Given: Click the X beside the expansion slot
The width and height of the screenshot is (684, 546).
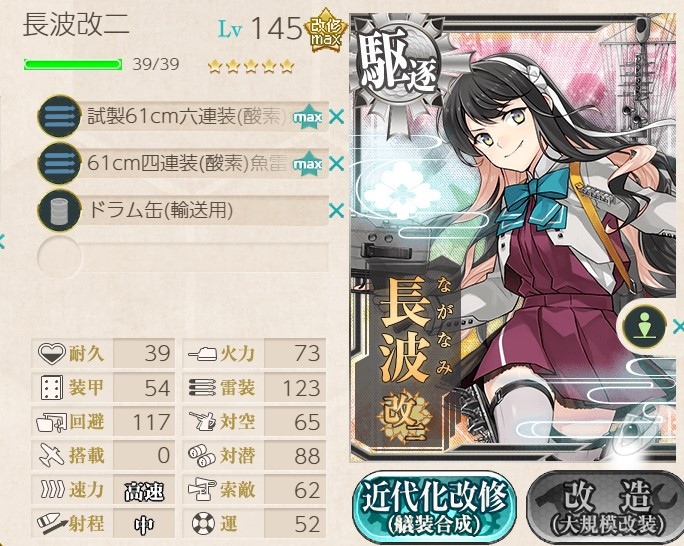Looking at the screenshot, I should tap(678, 326).
